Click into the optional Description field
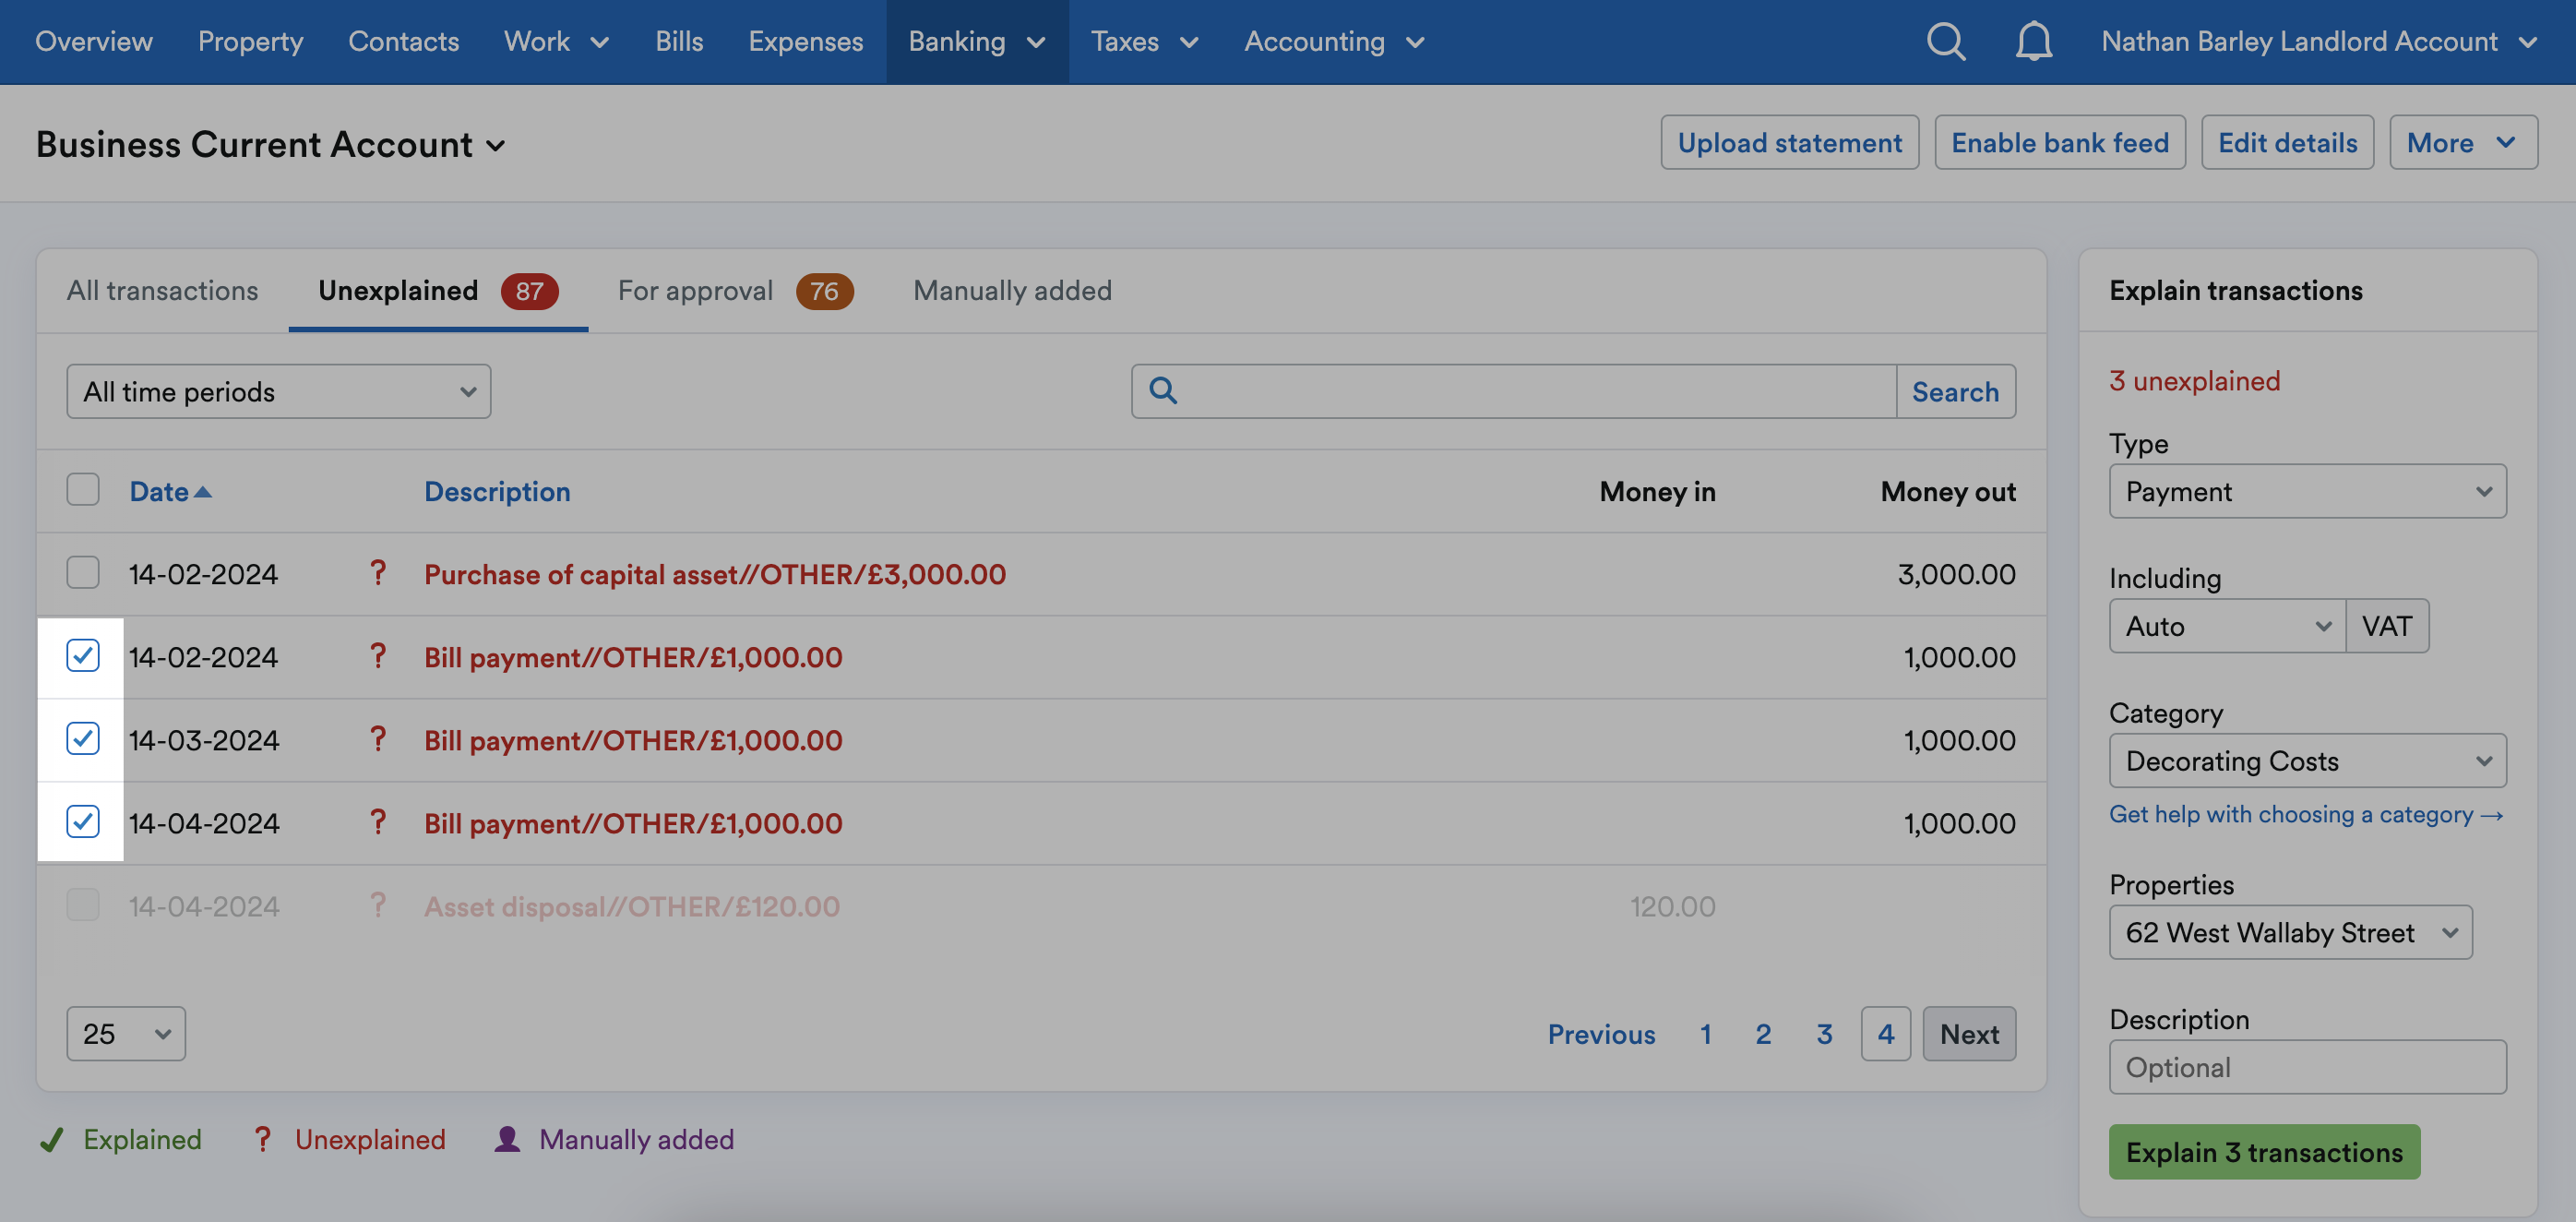Viewport: 2576px width, 1222px height. (x=2307, y=1067)
